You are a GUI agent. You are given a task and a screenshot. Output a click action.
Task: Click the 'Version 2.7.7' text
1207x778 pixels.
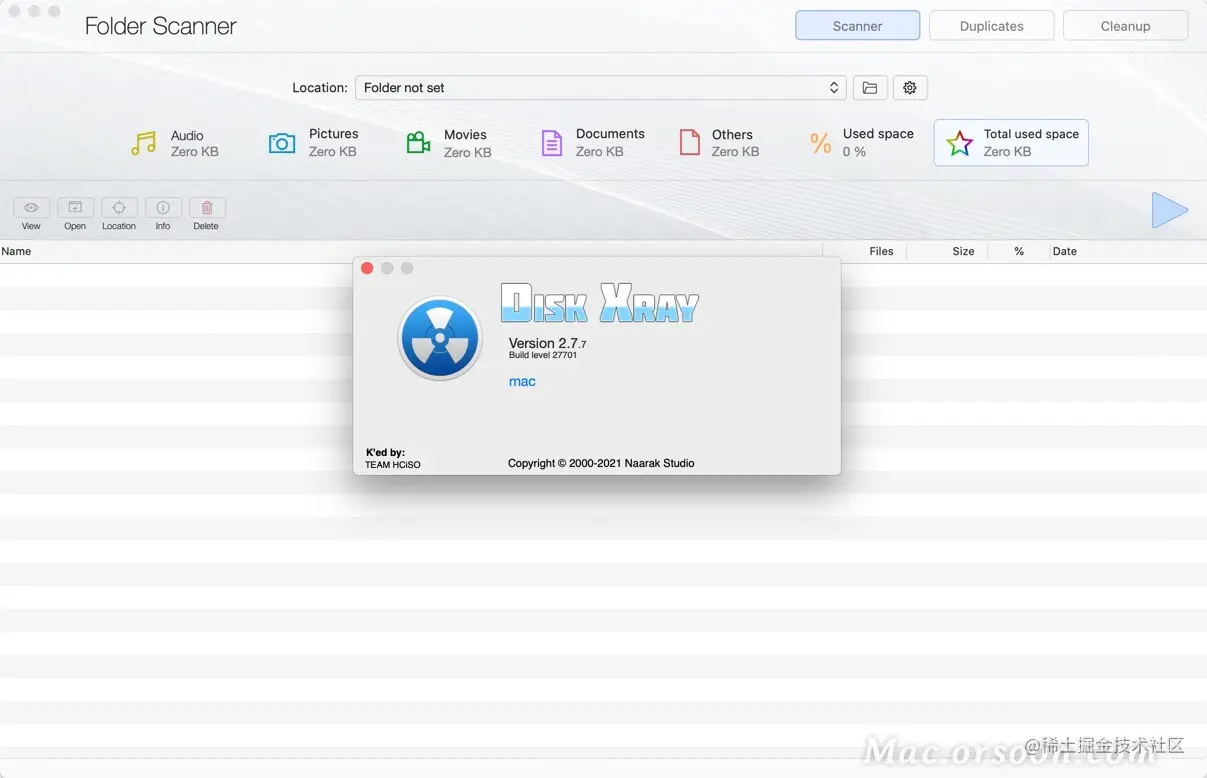[547, 343]
